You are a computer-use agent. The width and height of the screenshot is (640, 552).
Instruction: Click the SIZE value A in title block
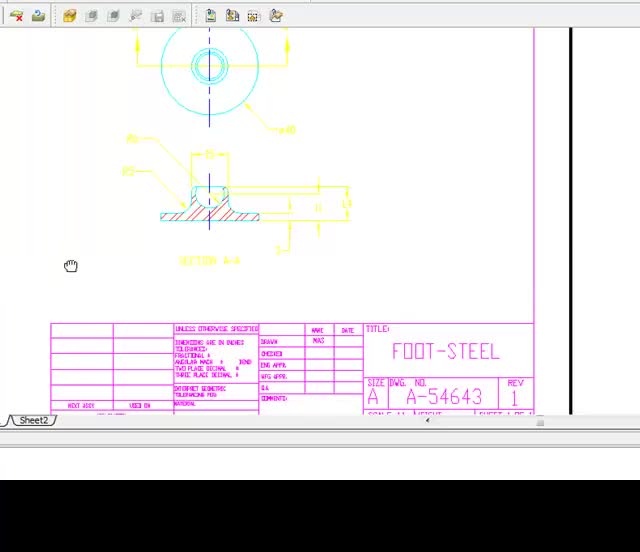click(373, 397)
